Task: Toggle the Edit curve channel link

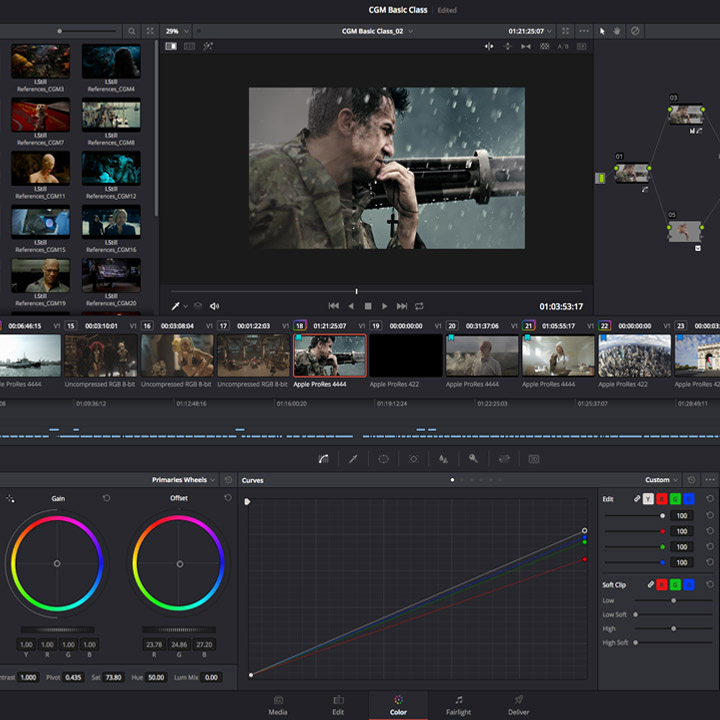Action: pos(637,499)
